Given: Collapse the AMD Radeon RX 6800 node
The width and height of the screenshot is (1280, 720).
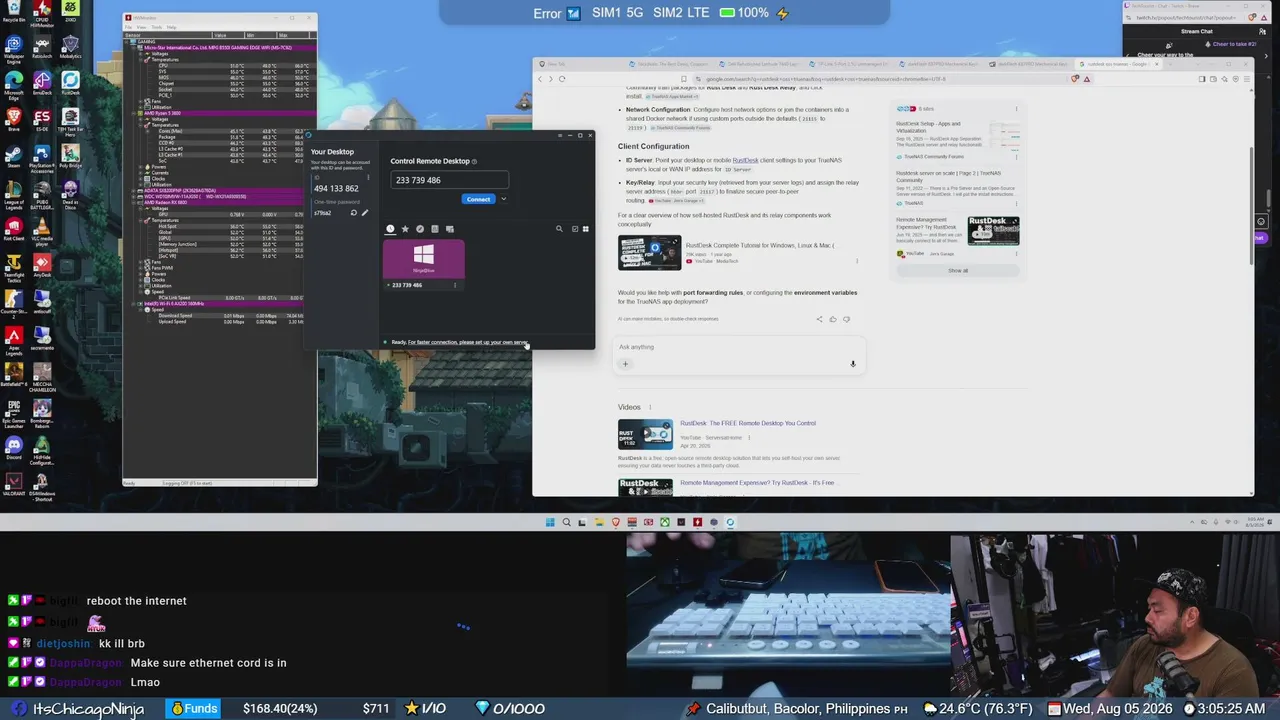Looking at the screenshot, I should (x=135, y=202).
